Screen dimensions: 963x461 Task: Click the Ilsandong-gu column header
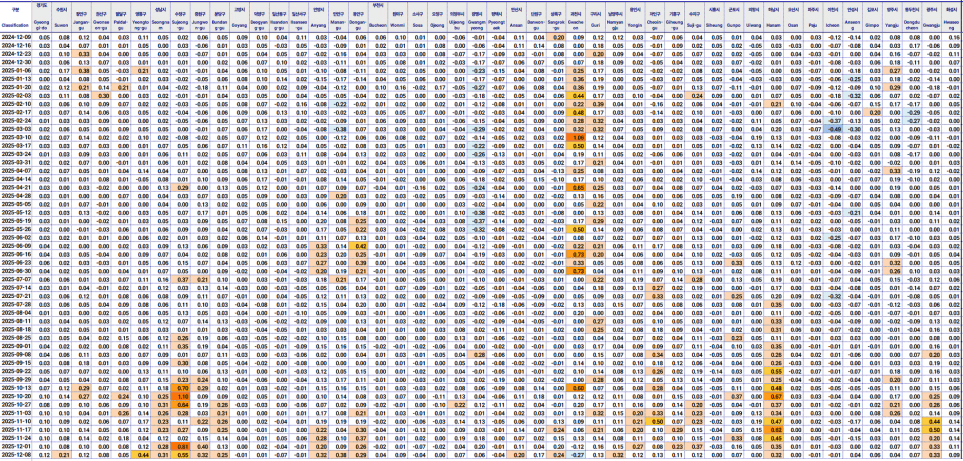(x=281, y=18)
